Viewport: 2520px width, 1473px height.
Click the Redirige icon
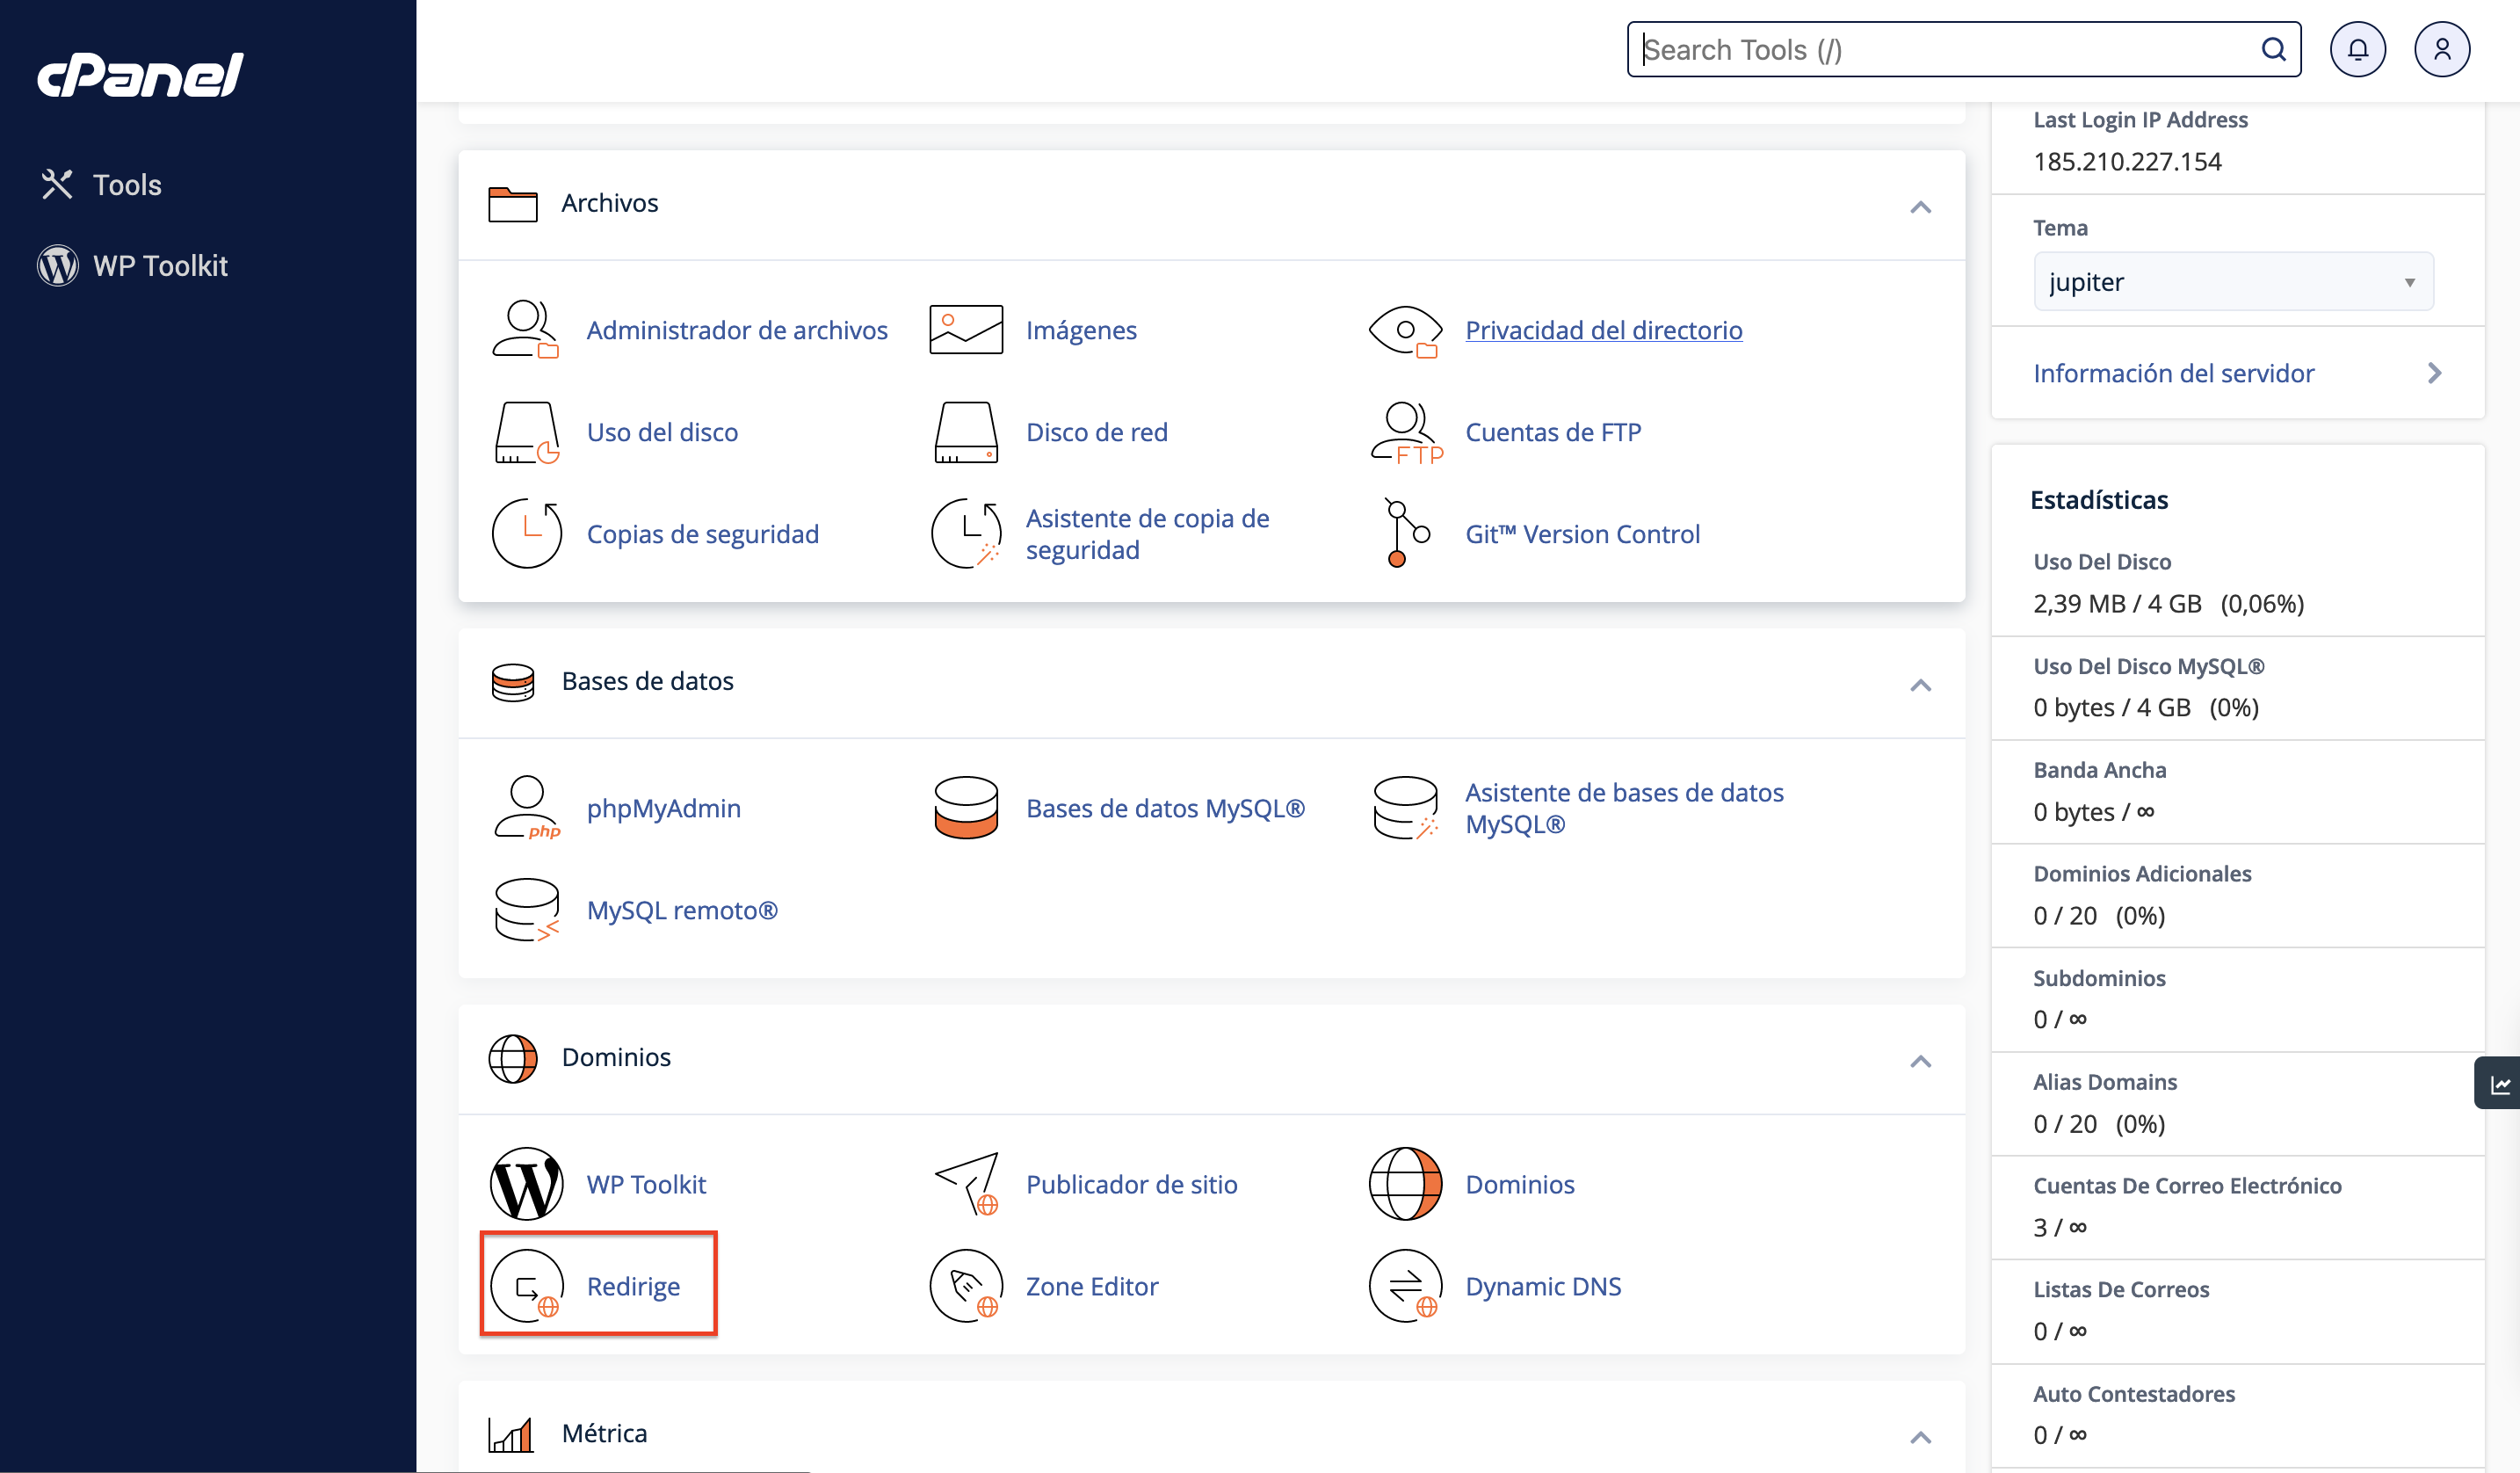coord(526,1286)
